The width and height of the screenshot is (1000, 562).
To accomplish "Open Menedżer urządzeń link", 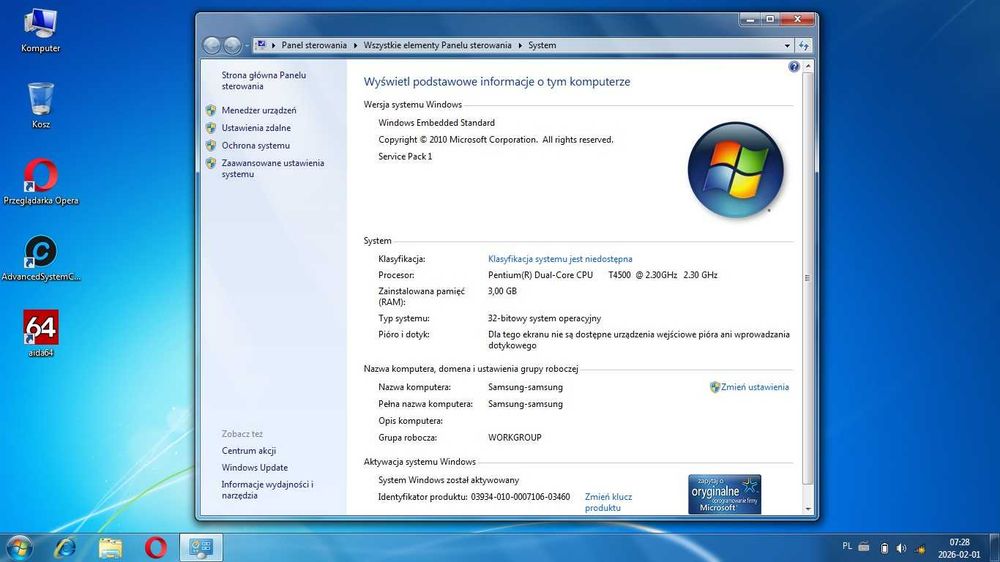I will pyautogui.click(x=259, y=110).
